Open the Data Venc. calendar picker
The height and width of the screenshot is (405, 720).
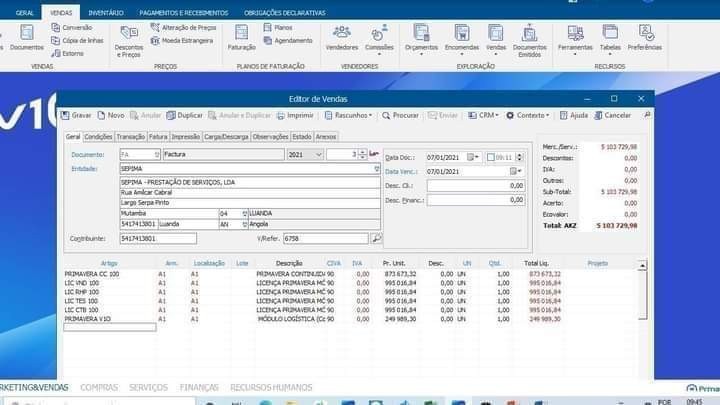pyautogui.click(x=515, y=171)
